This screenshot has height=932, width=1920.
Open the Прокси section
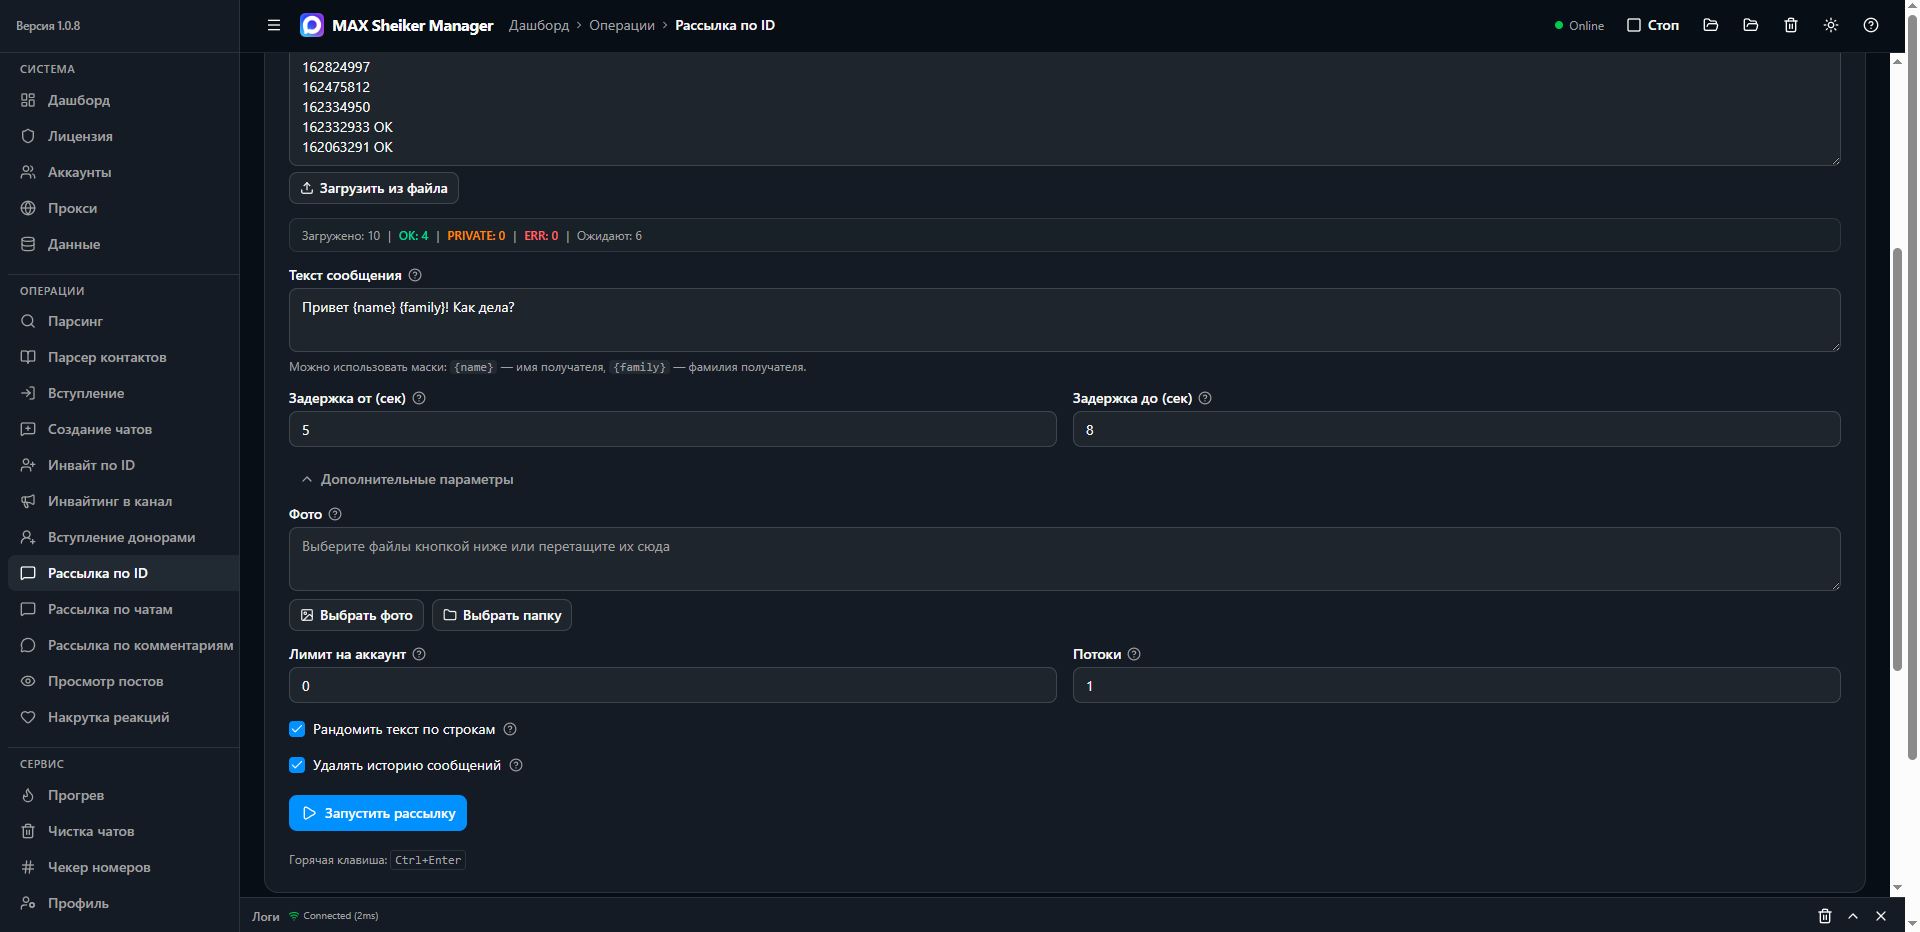[x=123, y=208]
